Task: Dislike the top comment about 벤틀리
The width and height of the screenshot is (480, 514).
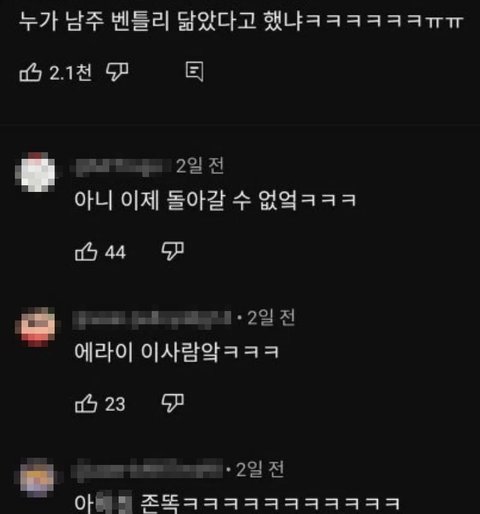Action: tap(117, 72)
